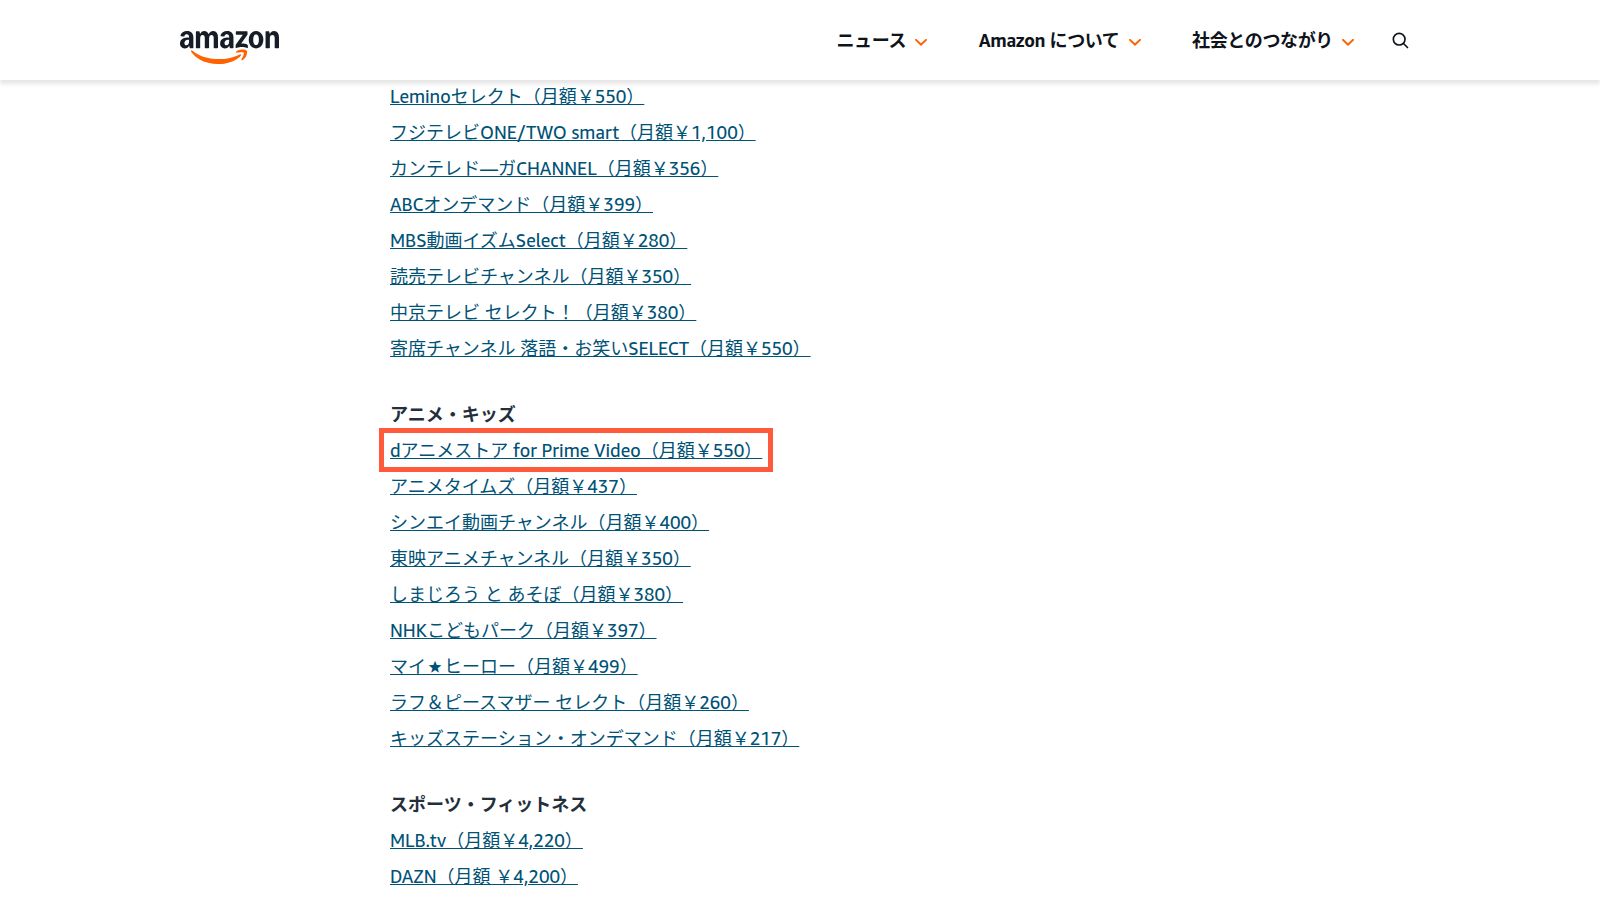
Task: Visit the 寄席チャンネル 落語・お笑いSELECT link
Action: (x=600, y=348)
